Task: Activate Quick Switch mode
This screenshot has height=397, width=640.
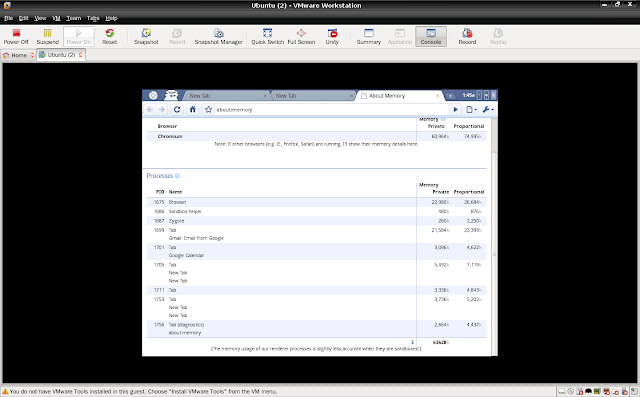Action: (267, 37)
